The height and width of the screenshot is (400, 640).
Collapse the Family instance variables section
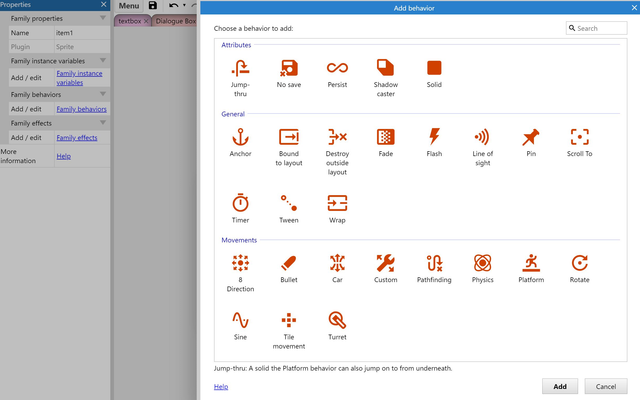click(103, 60)
